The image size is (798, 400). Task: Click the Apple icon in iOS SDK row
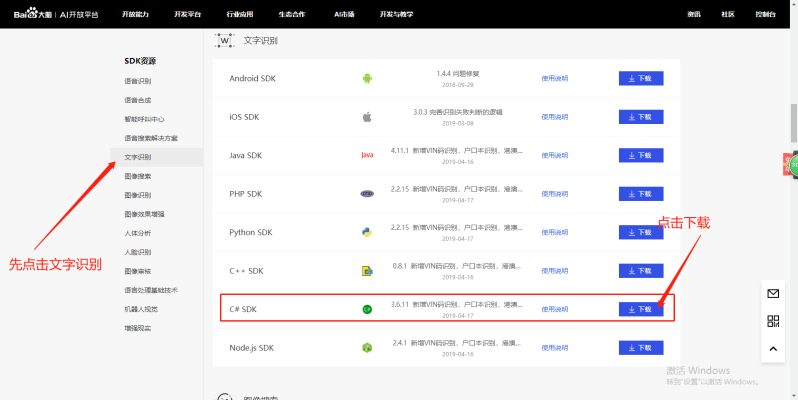click(367, 117)
